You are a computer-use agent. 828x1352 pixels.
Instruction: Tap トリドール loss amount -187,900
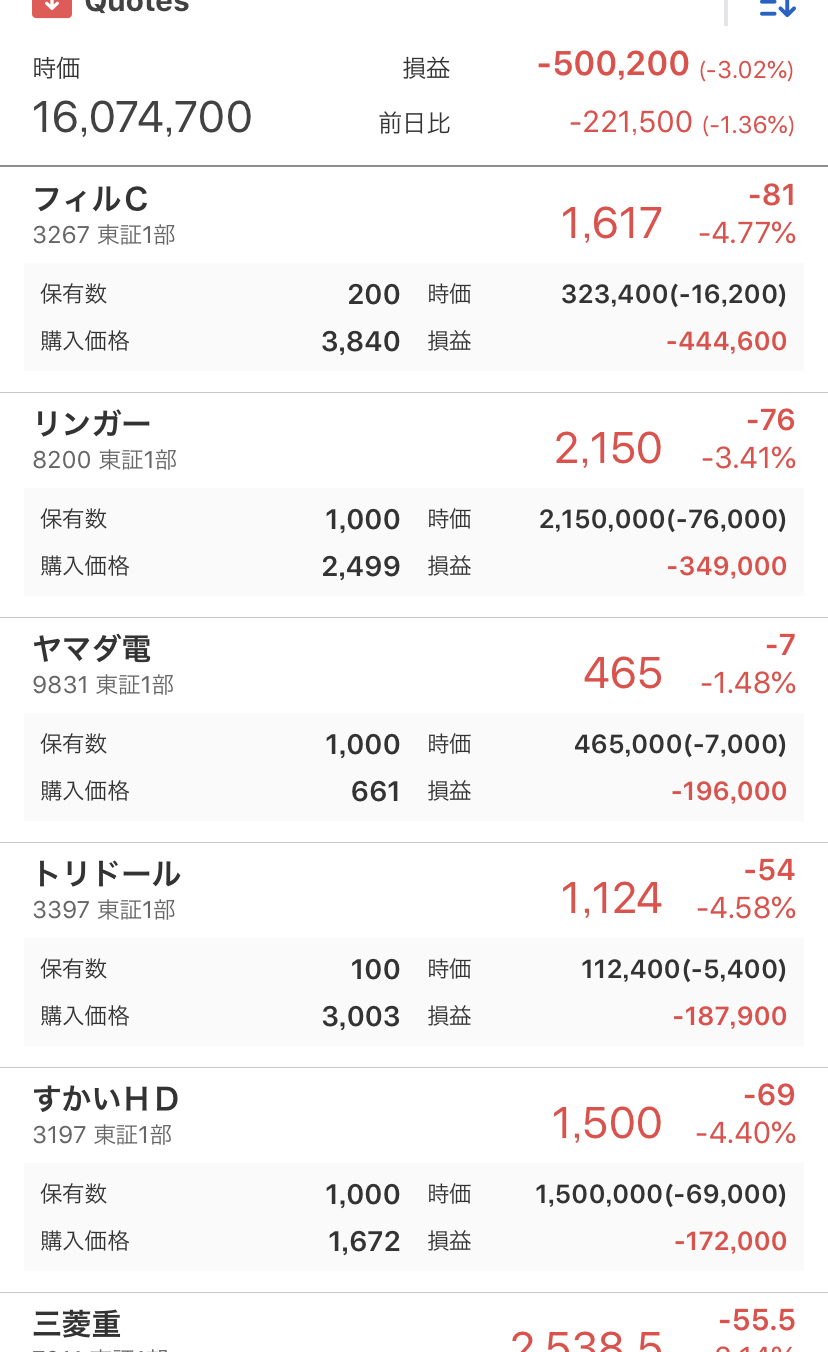(x=729, y=1017)
